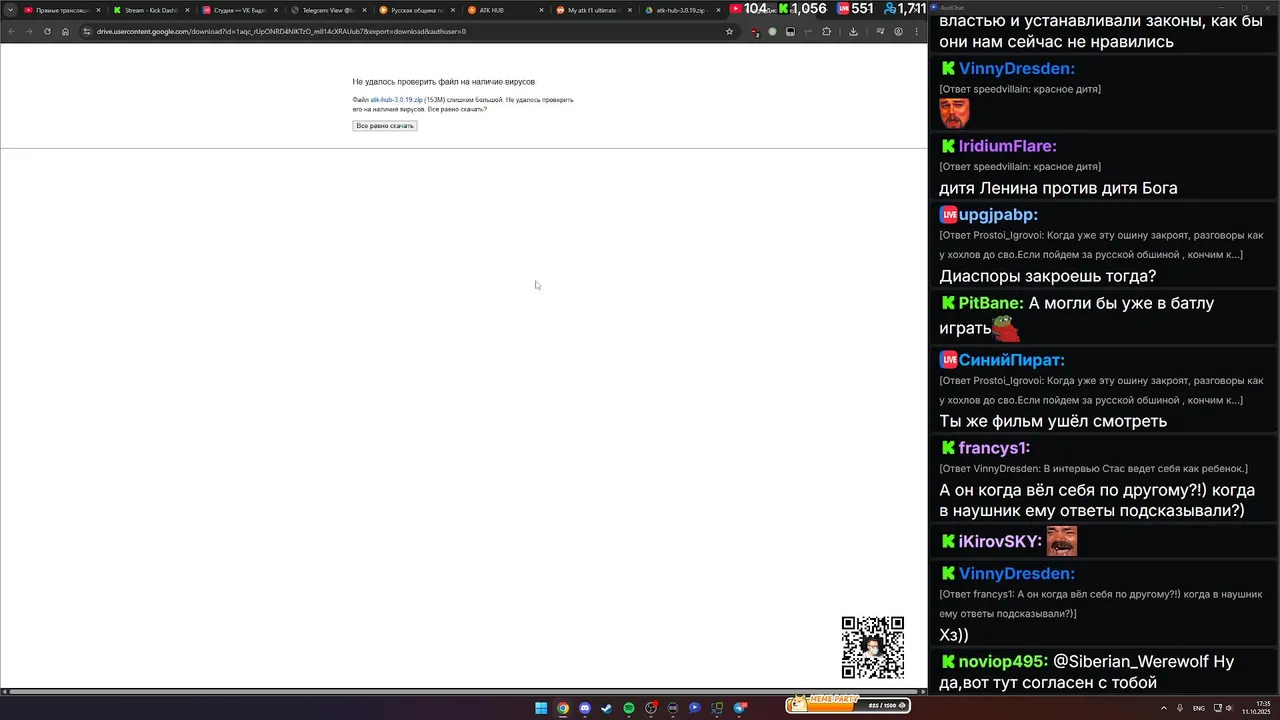1280x720 pixels.
Task: Click username PitBane in chat
Action: tap(991, 303)
